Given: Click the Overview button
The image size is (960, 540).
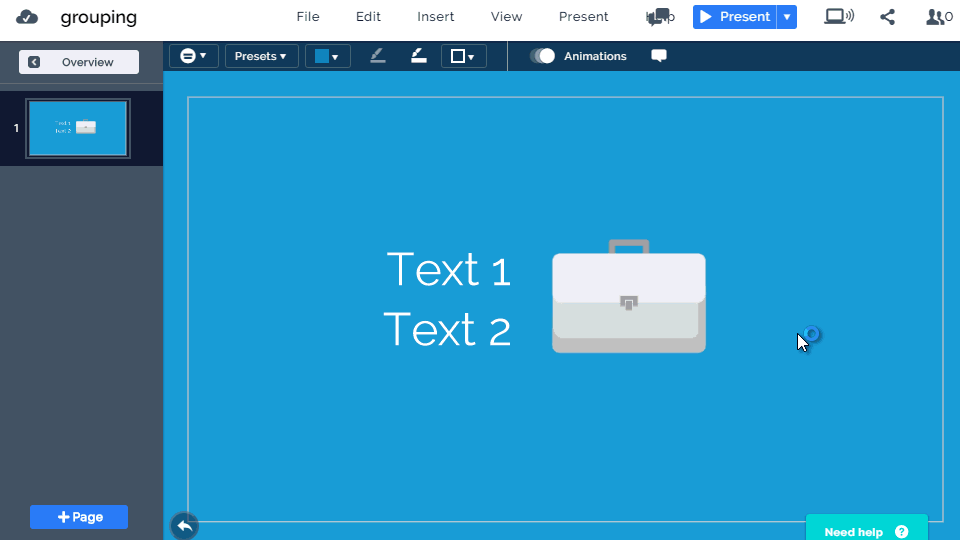Looking at the screenshot, I should pyautogui.click(x=79, y=62).
